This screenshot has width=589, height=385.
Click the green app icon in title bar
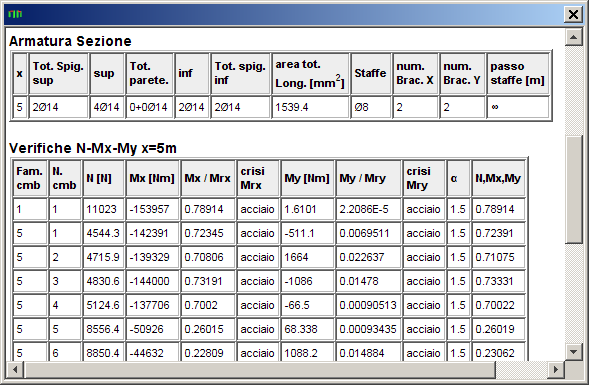pyautogui.click(x=15, y=14)
